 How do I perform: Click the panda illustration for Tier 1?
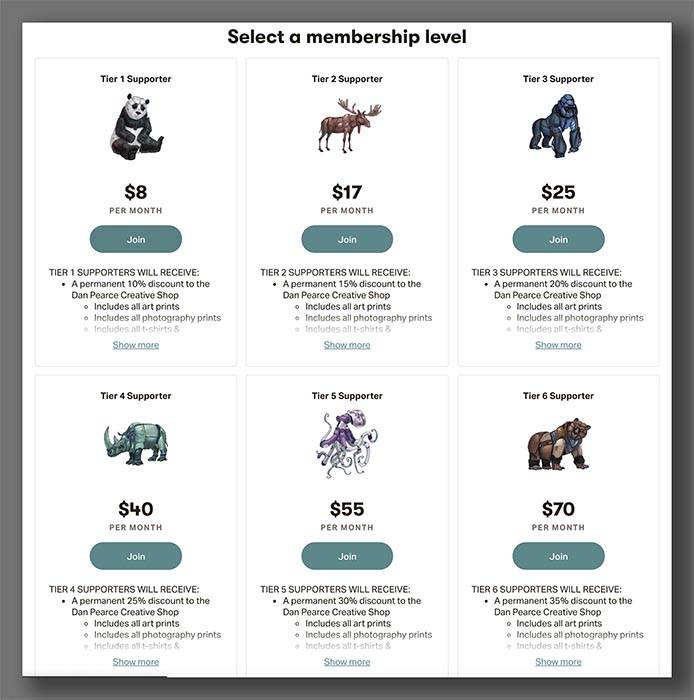[x=136, y=126]
